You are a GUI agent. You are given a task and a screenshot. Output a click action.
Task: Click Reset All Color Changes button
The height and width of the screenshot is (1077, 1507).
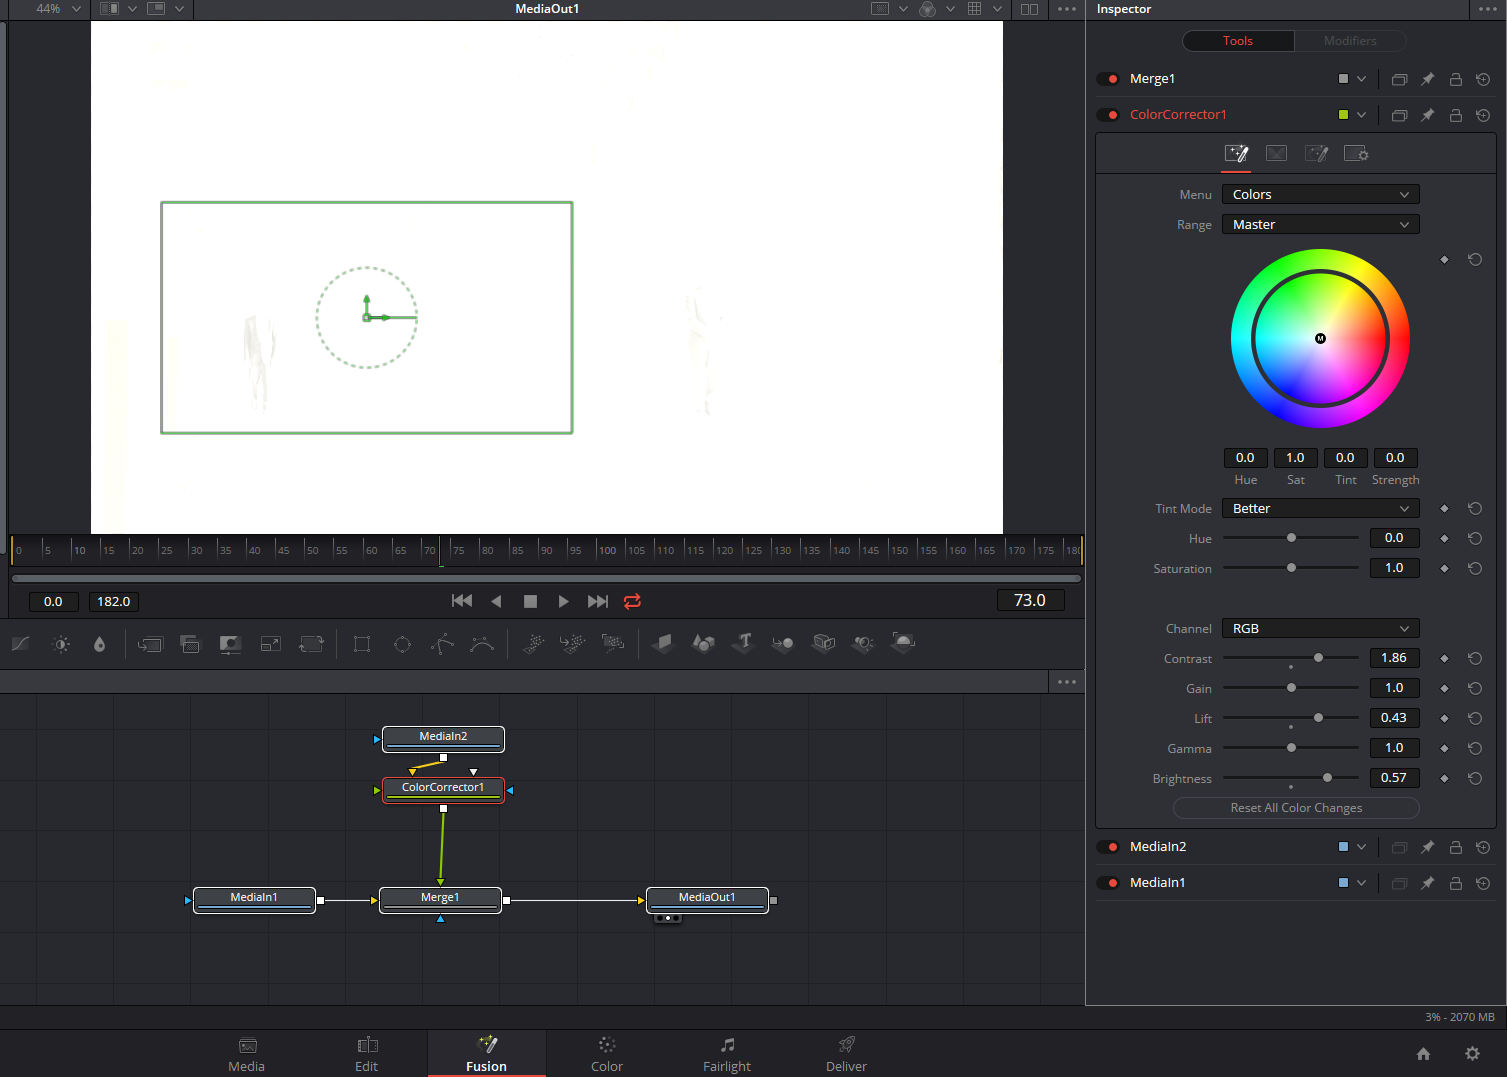1296,808
